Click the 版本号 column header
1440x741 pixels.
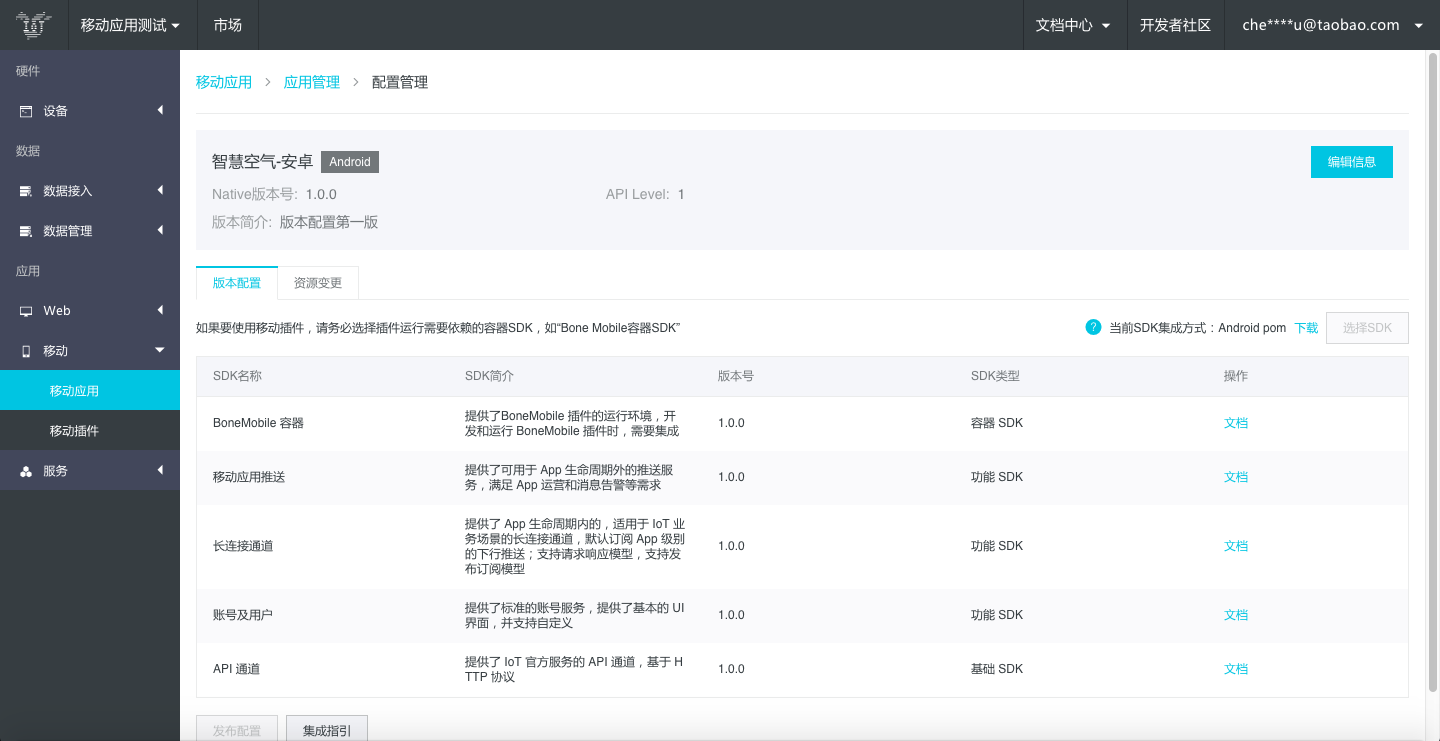click(736, 376)
